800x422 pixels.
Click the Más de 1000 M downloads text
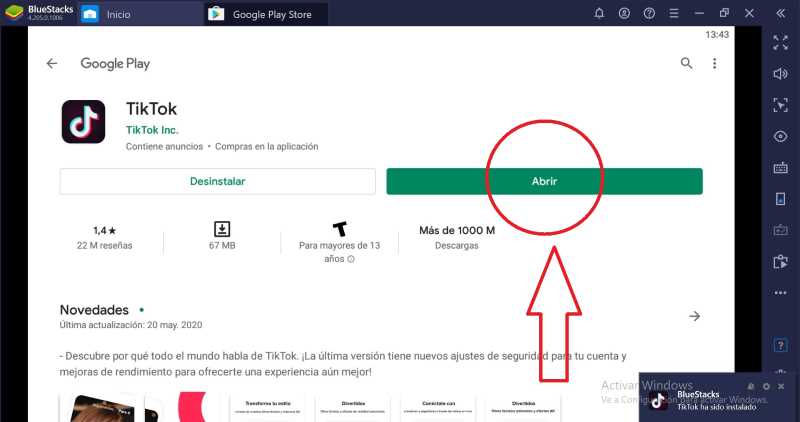click(x=457, y=231)
